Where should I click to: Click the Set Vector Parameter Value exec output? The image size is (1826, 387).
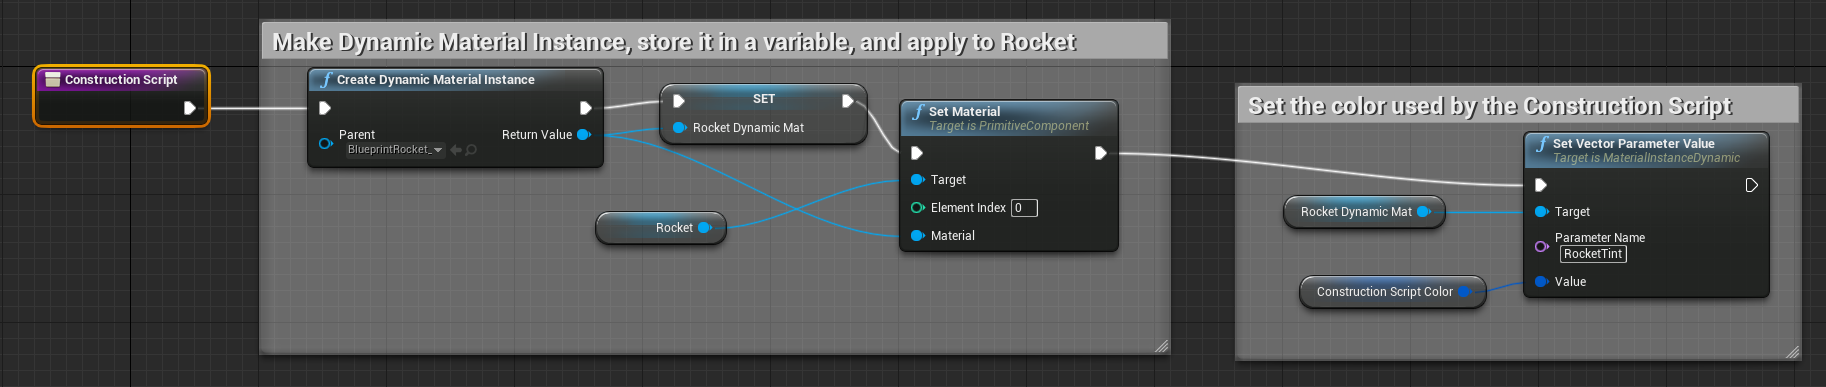[x=1751, y=185]
